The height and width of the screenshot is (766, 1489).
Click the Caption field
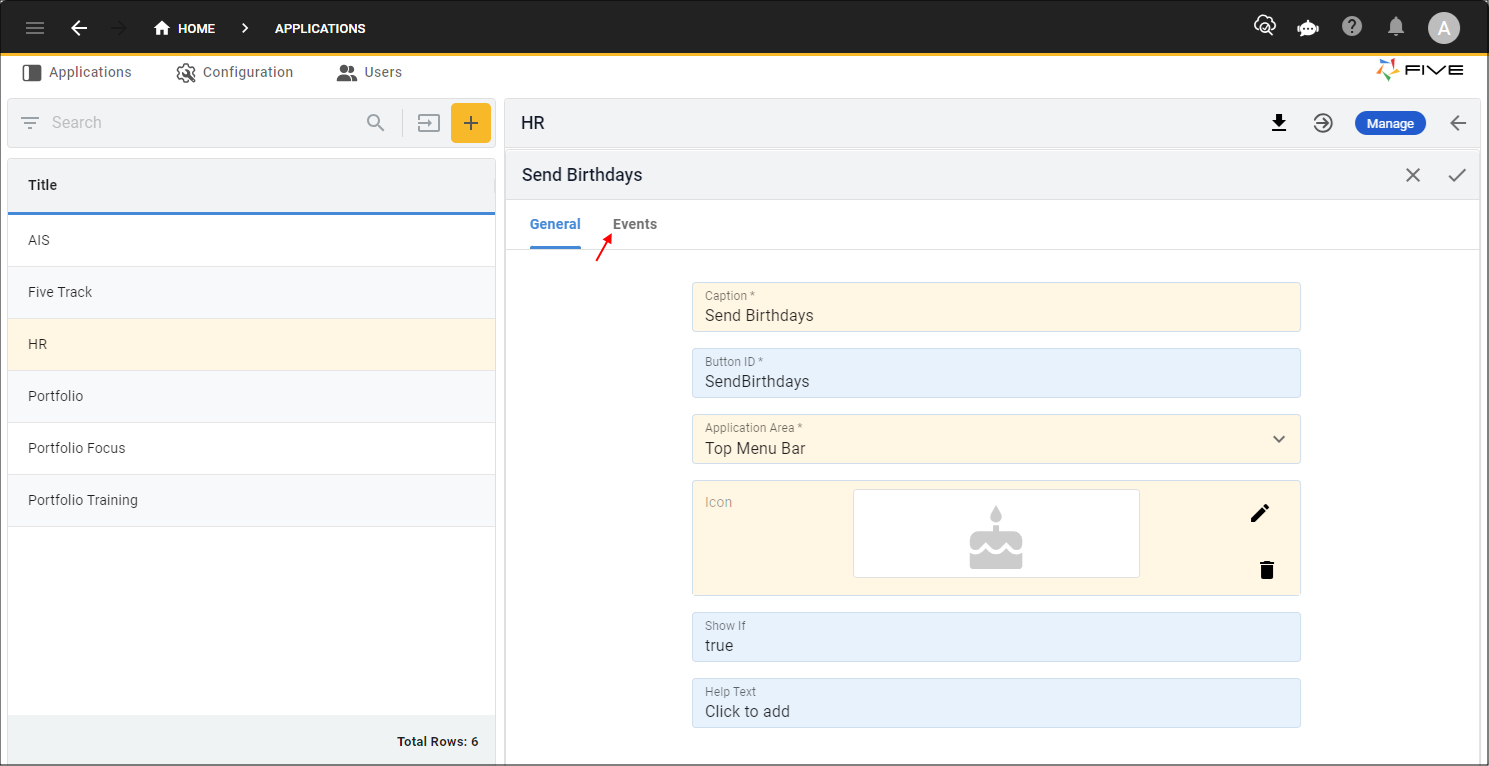pyautogui.click(x=996, y=307)
